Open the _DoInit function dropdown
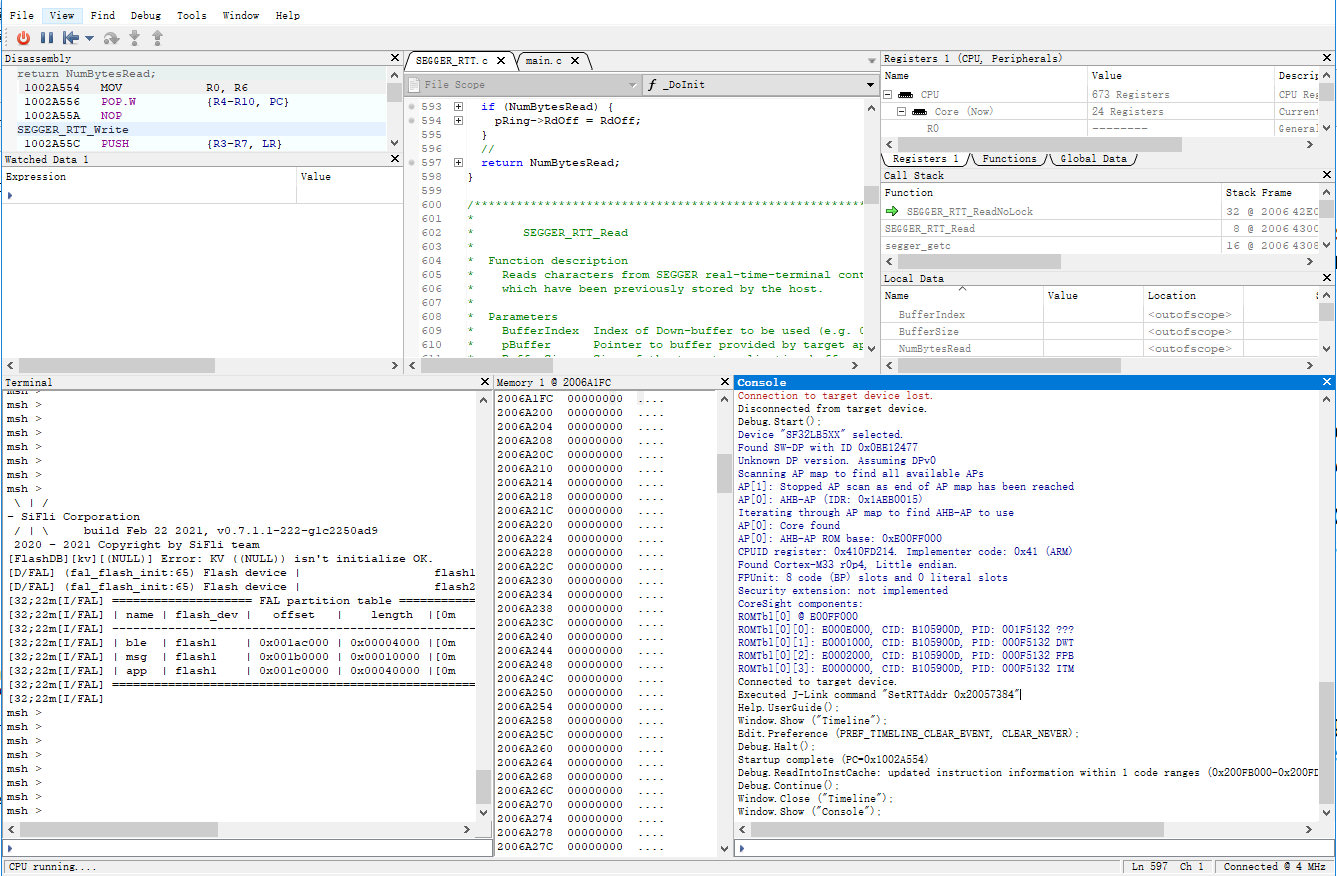Screen dimensions: 1337x876 click(x=870, y=85)
